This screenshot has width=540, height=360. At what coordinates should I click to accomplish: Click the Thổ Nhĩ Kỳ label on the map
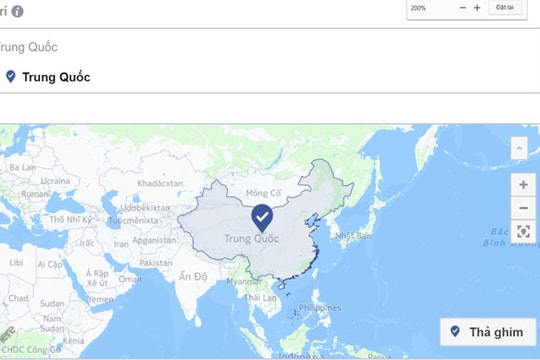(x=70, y=219)
